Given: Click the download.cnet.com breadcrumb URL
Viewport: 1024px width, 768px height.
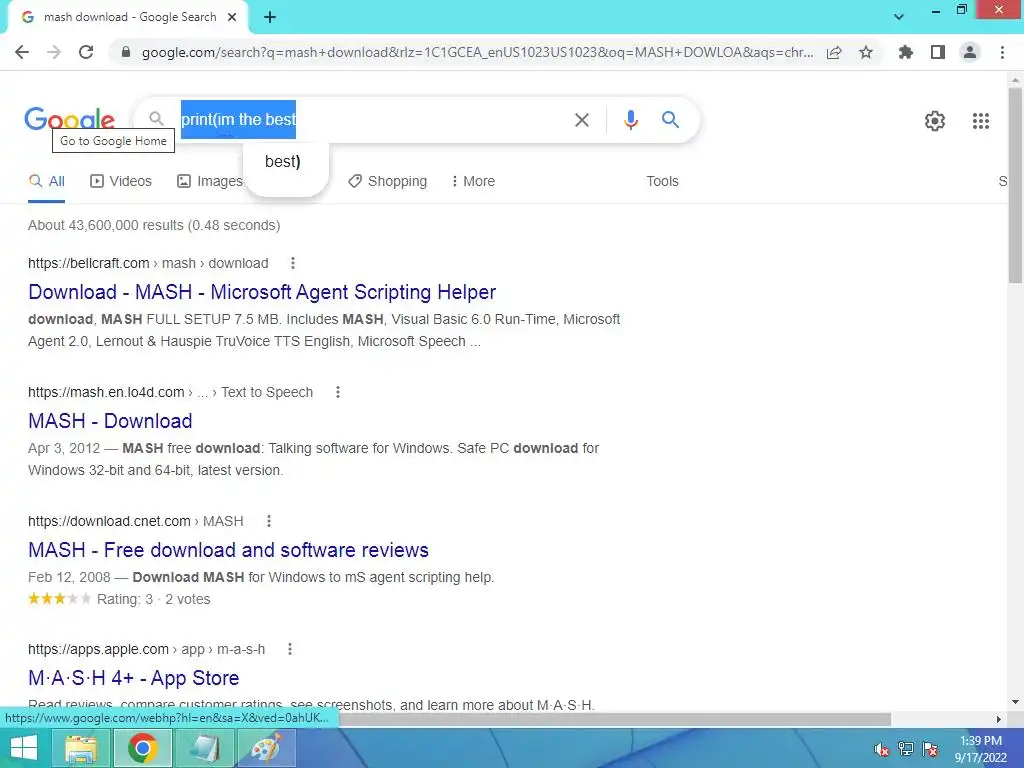Looking at the screenshot, I should (x=136, y=521).
